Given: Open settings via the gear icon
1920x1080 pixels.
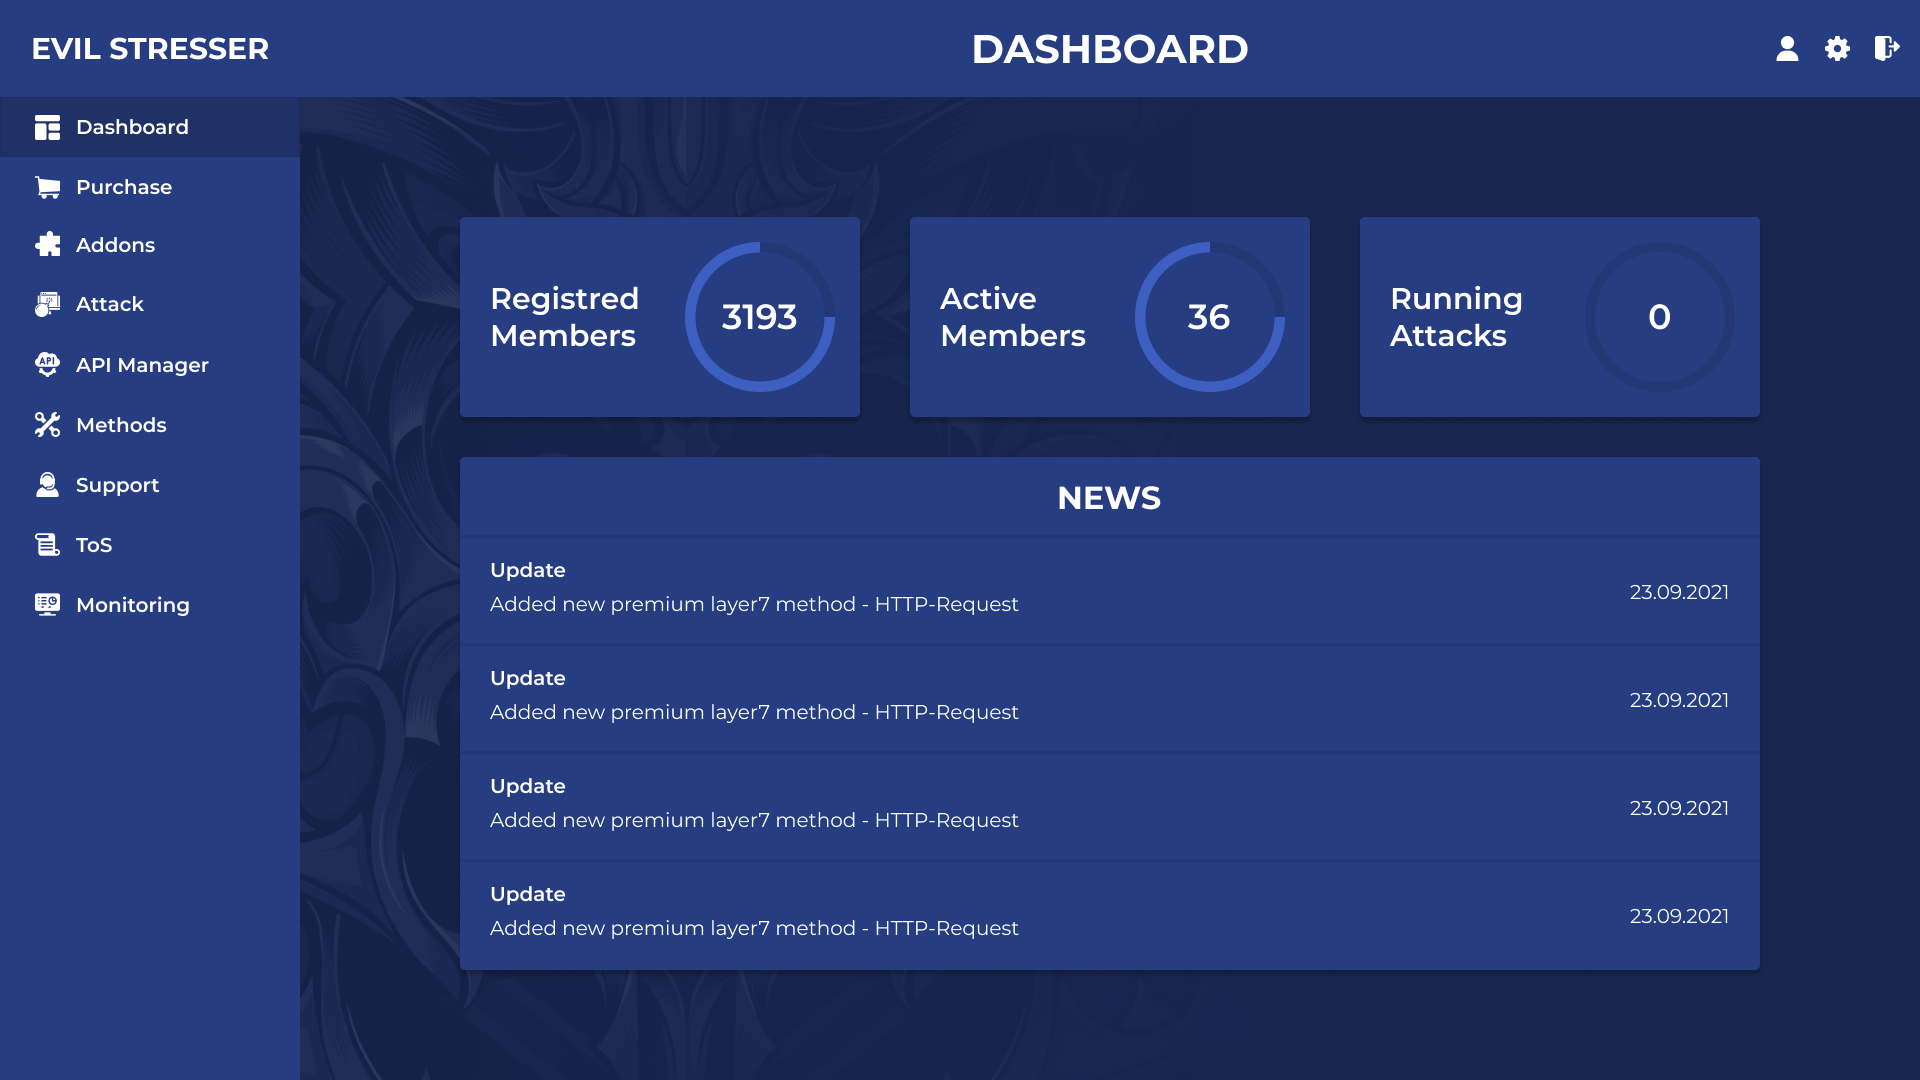Looking at the screenshot, I should [x=1837, y=48].
